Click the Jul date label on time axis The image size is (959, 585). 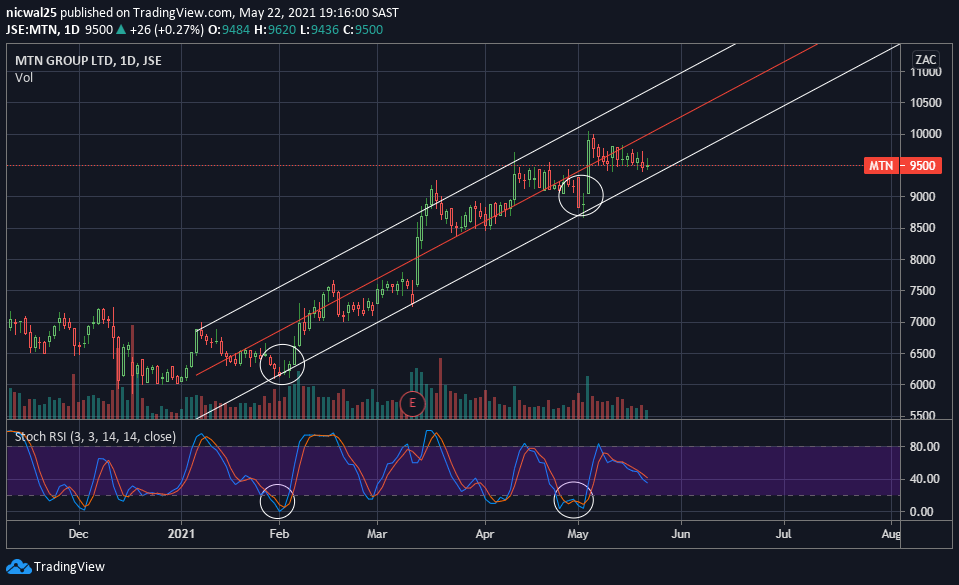783,534
